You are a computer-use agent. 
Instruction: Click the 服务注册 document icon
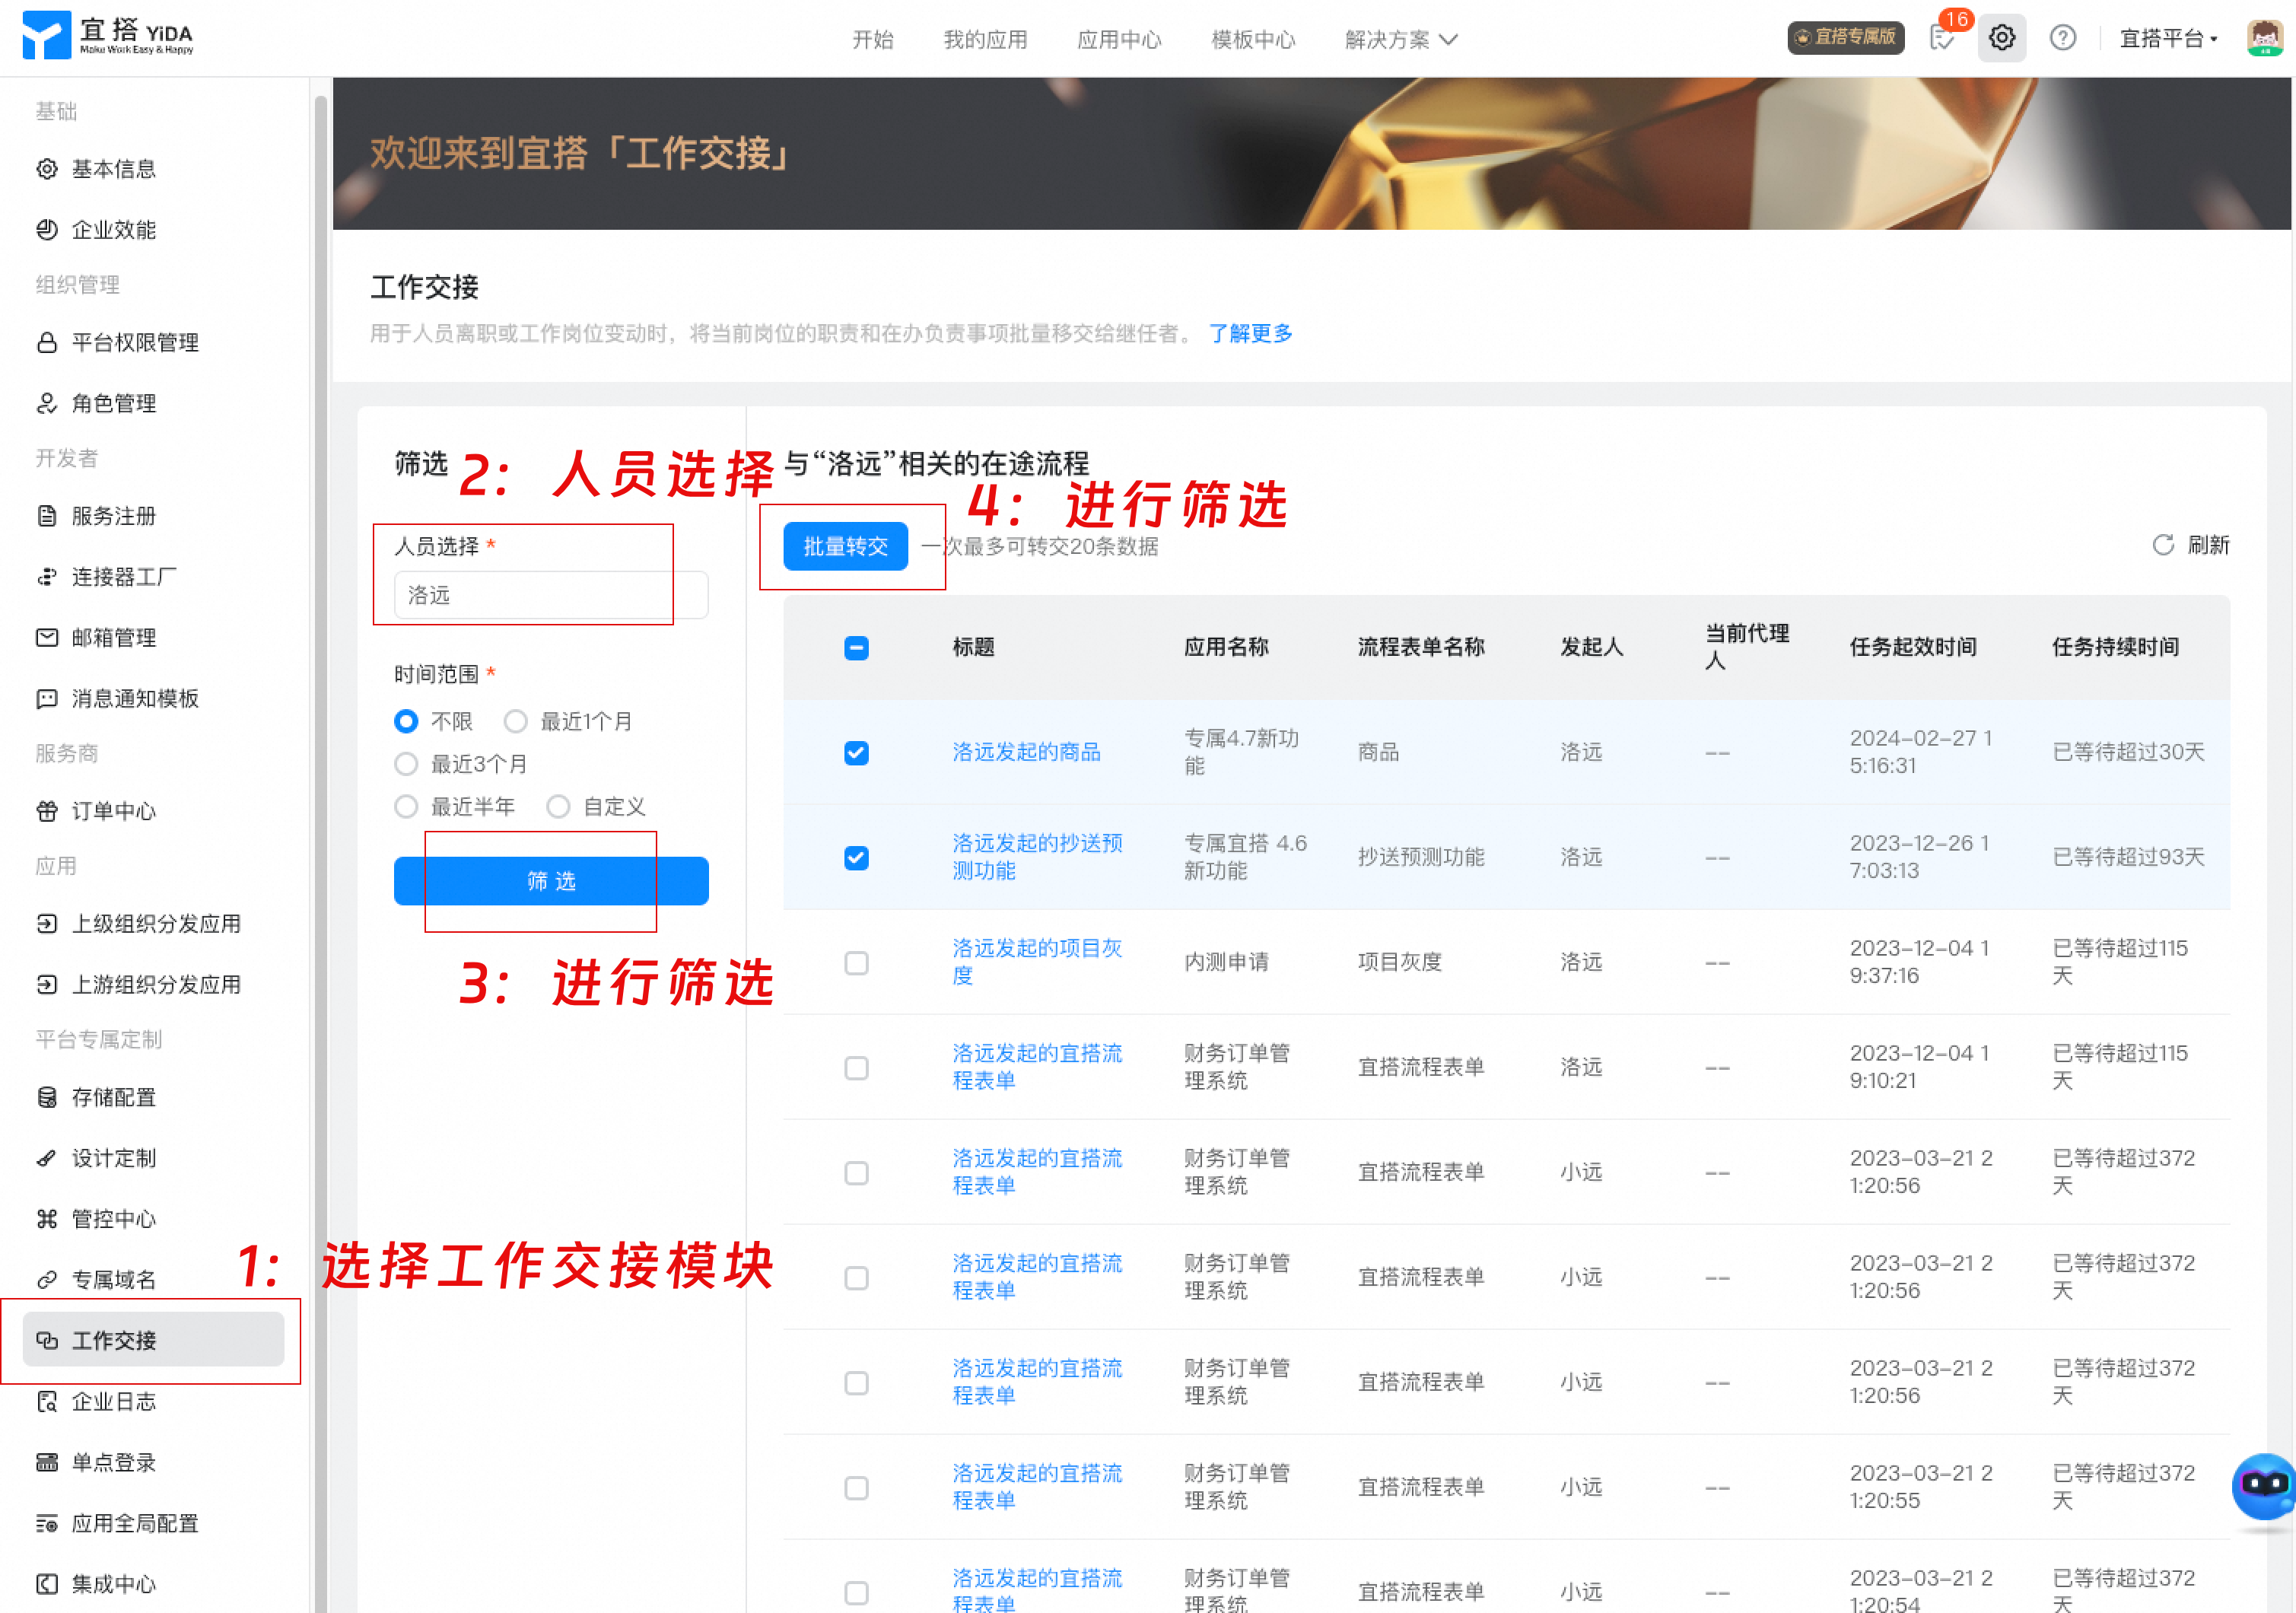[47, 516]
